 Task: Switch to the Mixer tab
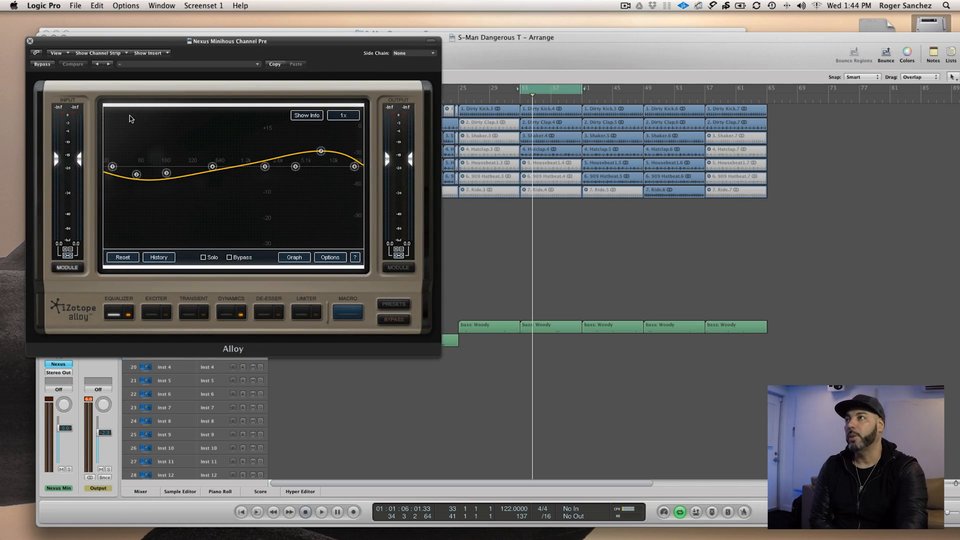(140, 492)
